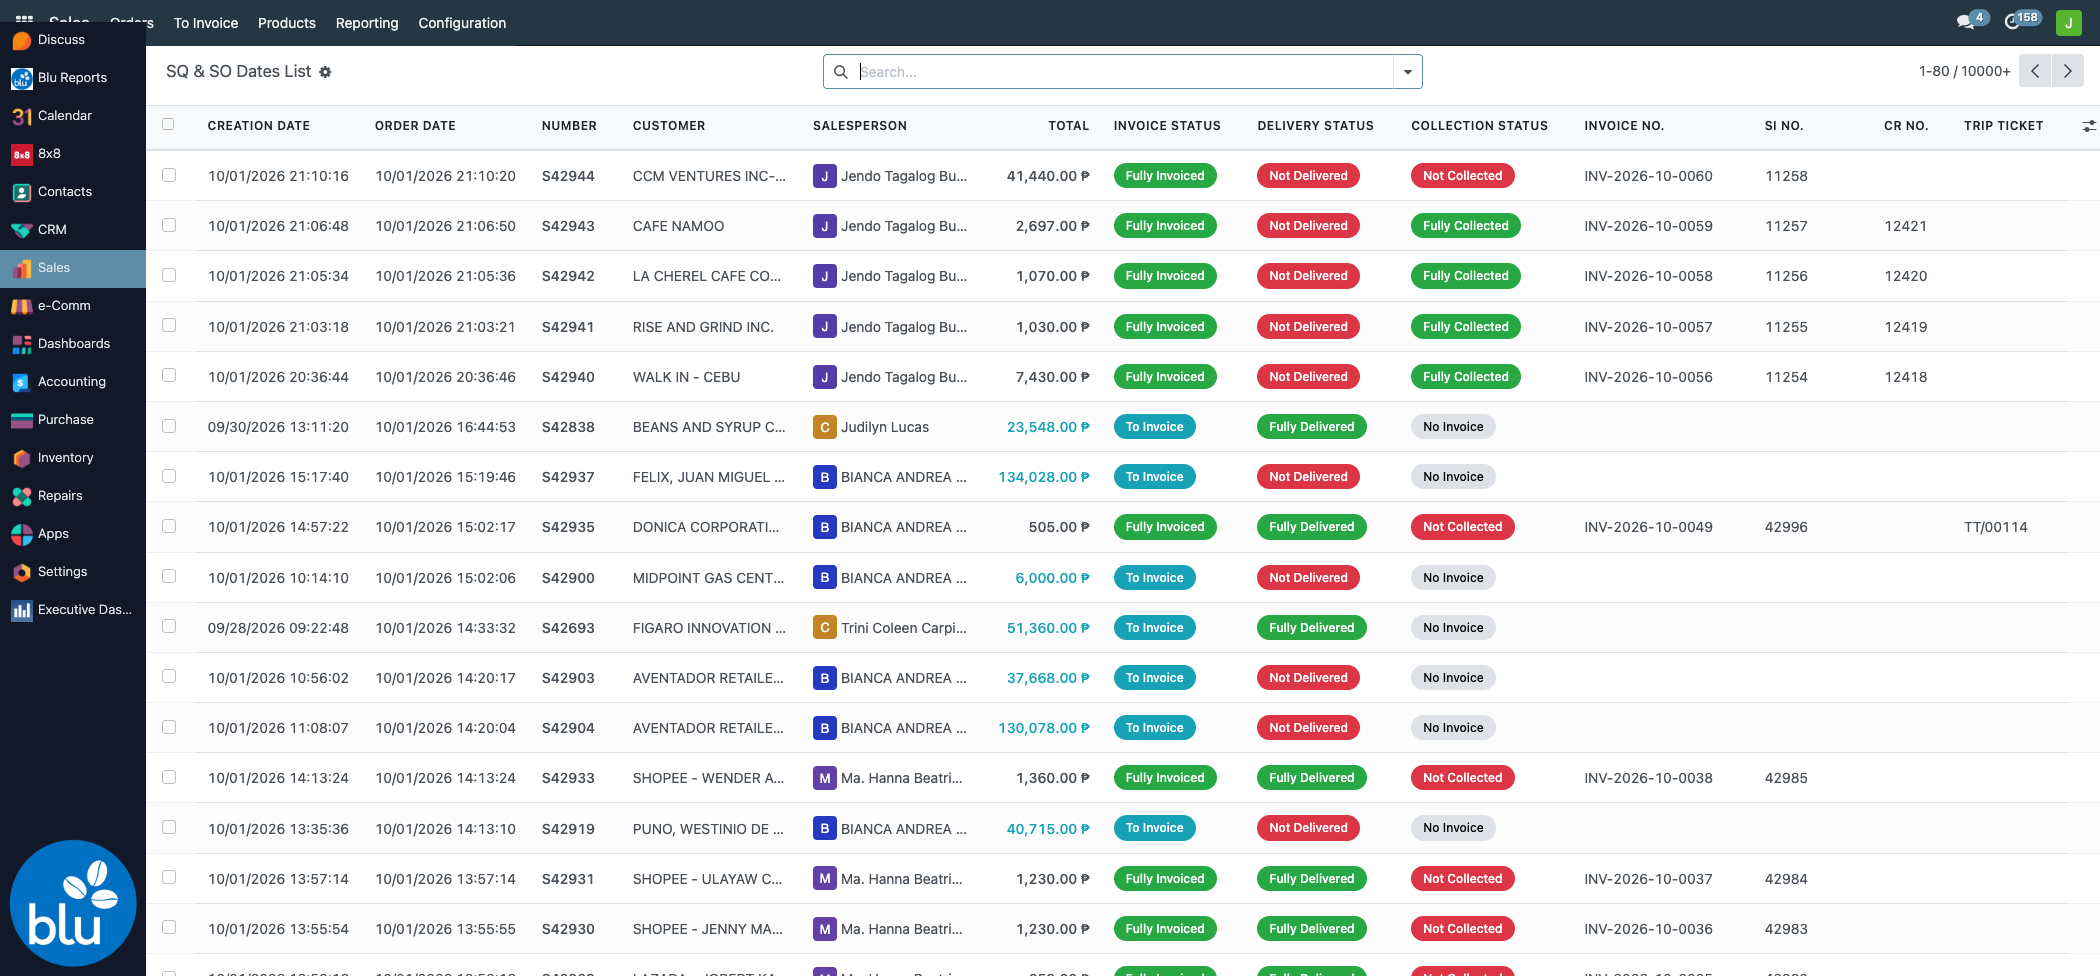Click the Search input field
The image size is (2100, 976).
pos(1122,72)
